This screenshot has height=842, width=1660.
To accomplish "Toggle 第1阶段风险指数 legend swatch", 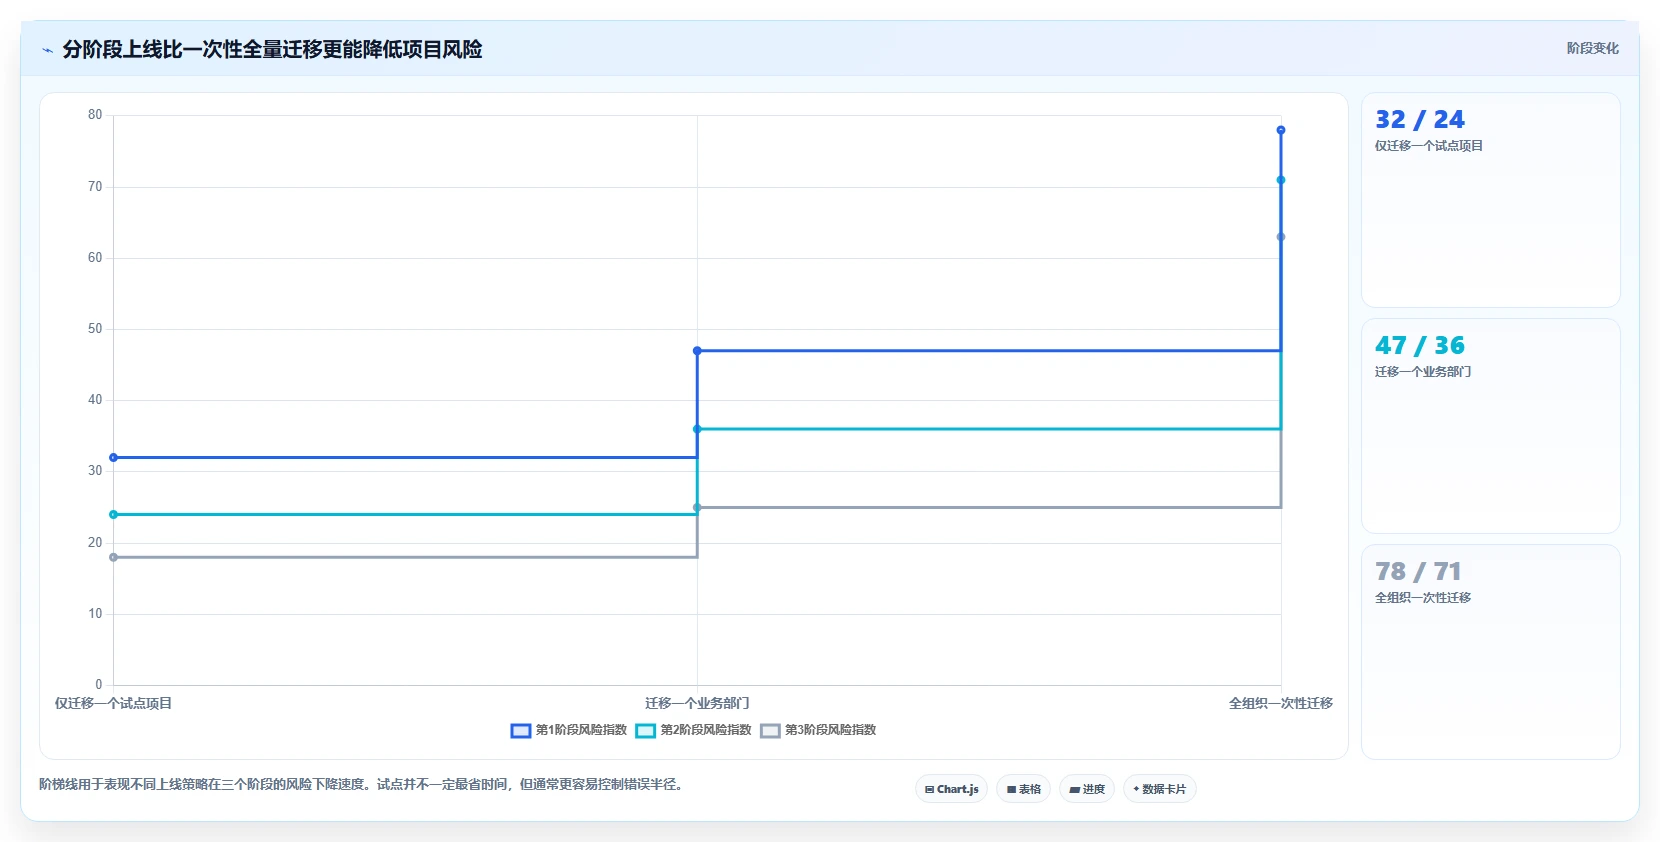I will [520, 731].
